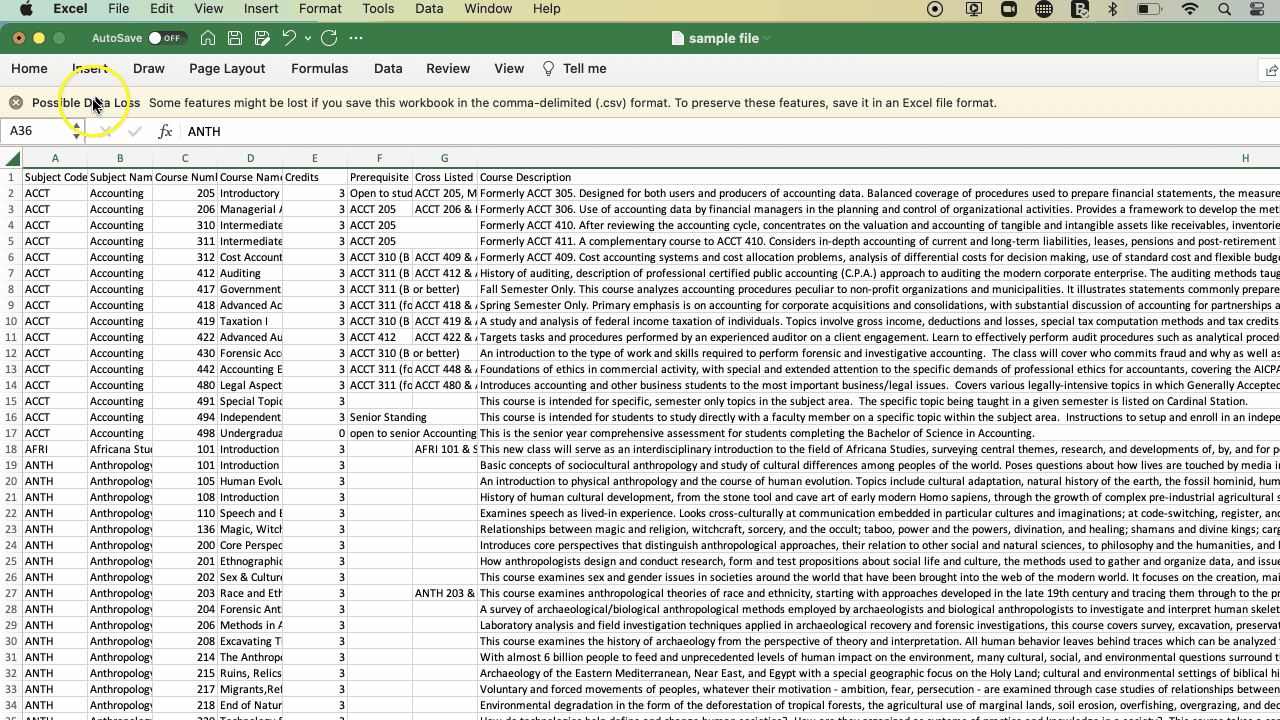Click the Redo circular arrow icon

[x=329, y=38]
